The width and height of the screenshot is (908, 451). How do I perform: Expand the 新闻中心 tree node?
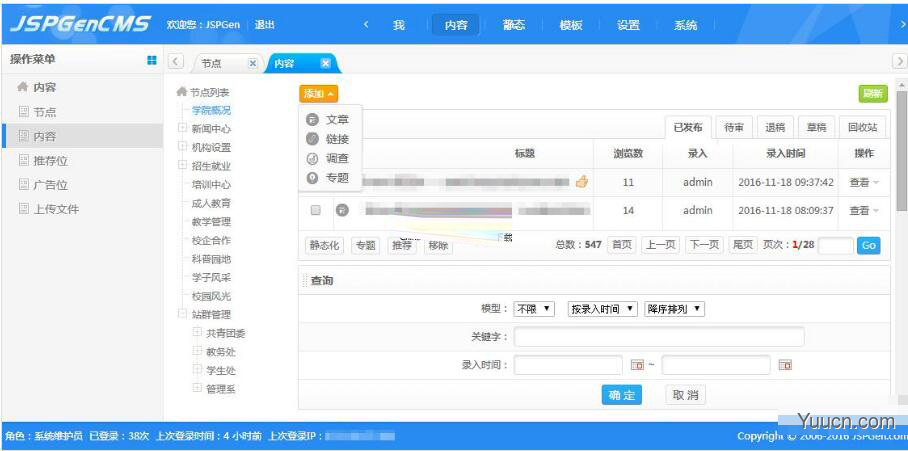coord(182,128)
